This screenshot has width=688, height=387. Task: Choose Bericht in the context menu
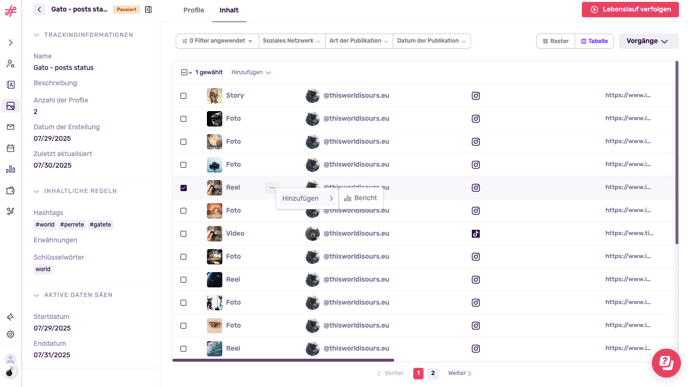[361, 198]
